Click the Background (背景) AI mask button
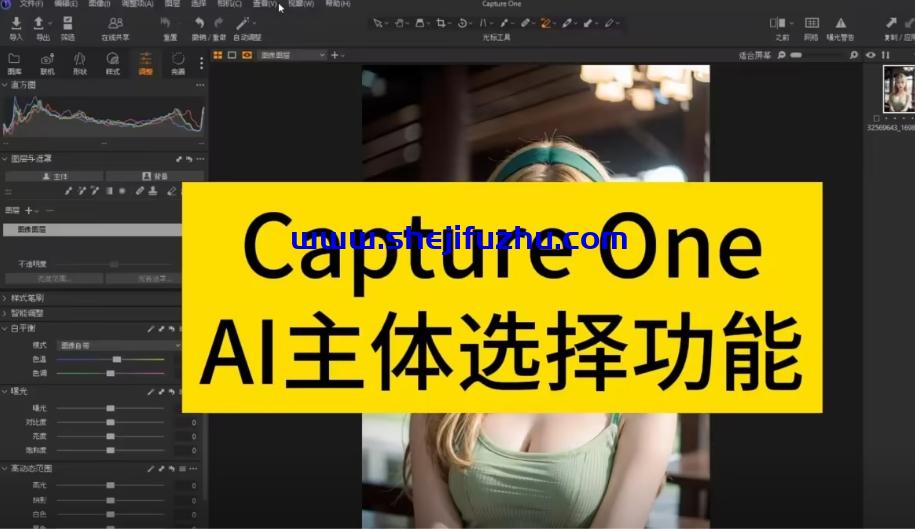This screenshot has width=915, height=529. (154, 175)
